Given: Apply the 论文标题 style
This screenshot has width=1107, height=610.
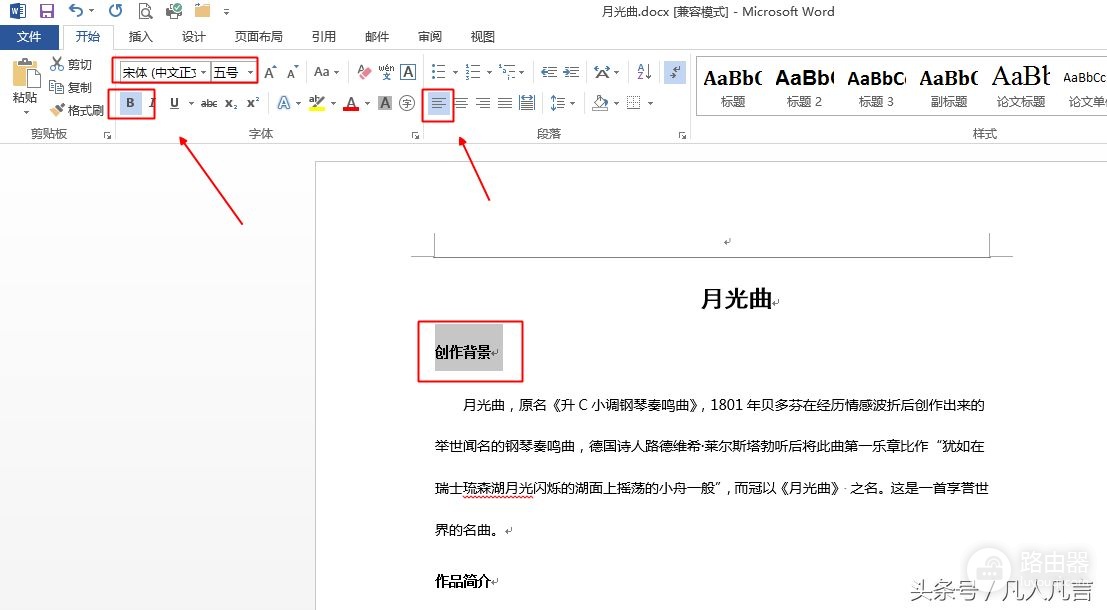Looking at the screenshot, I should [1021, 86].
